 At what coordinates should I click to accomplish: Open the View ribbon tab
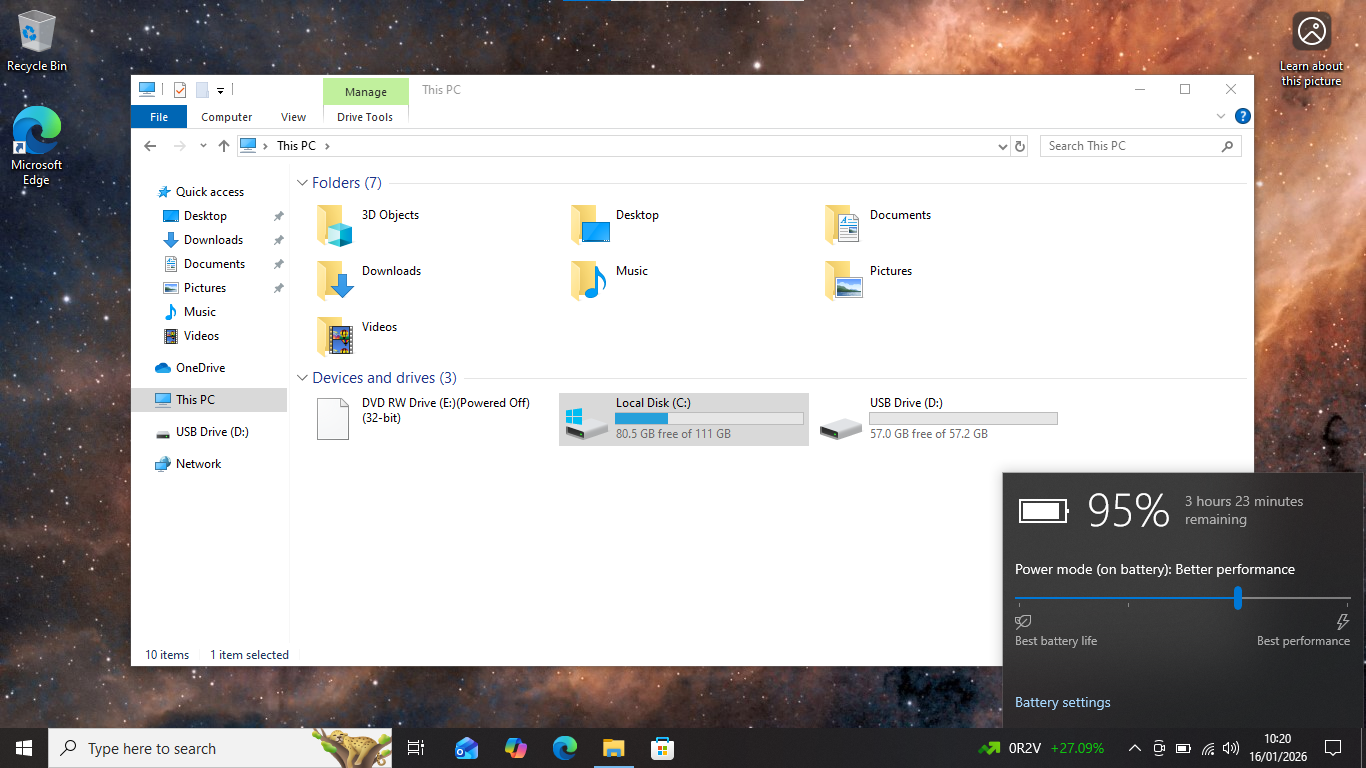293,117
